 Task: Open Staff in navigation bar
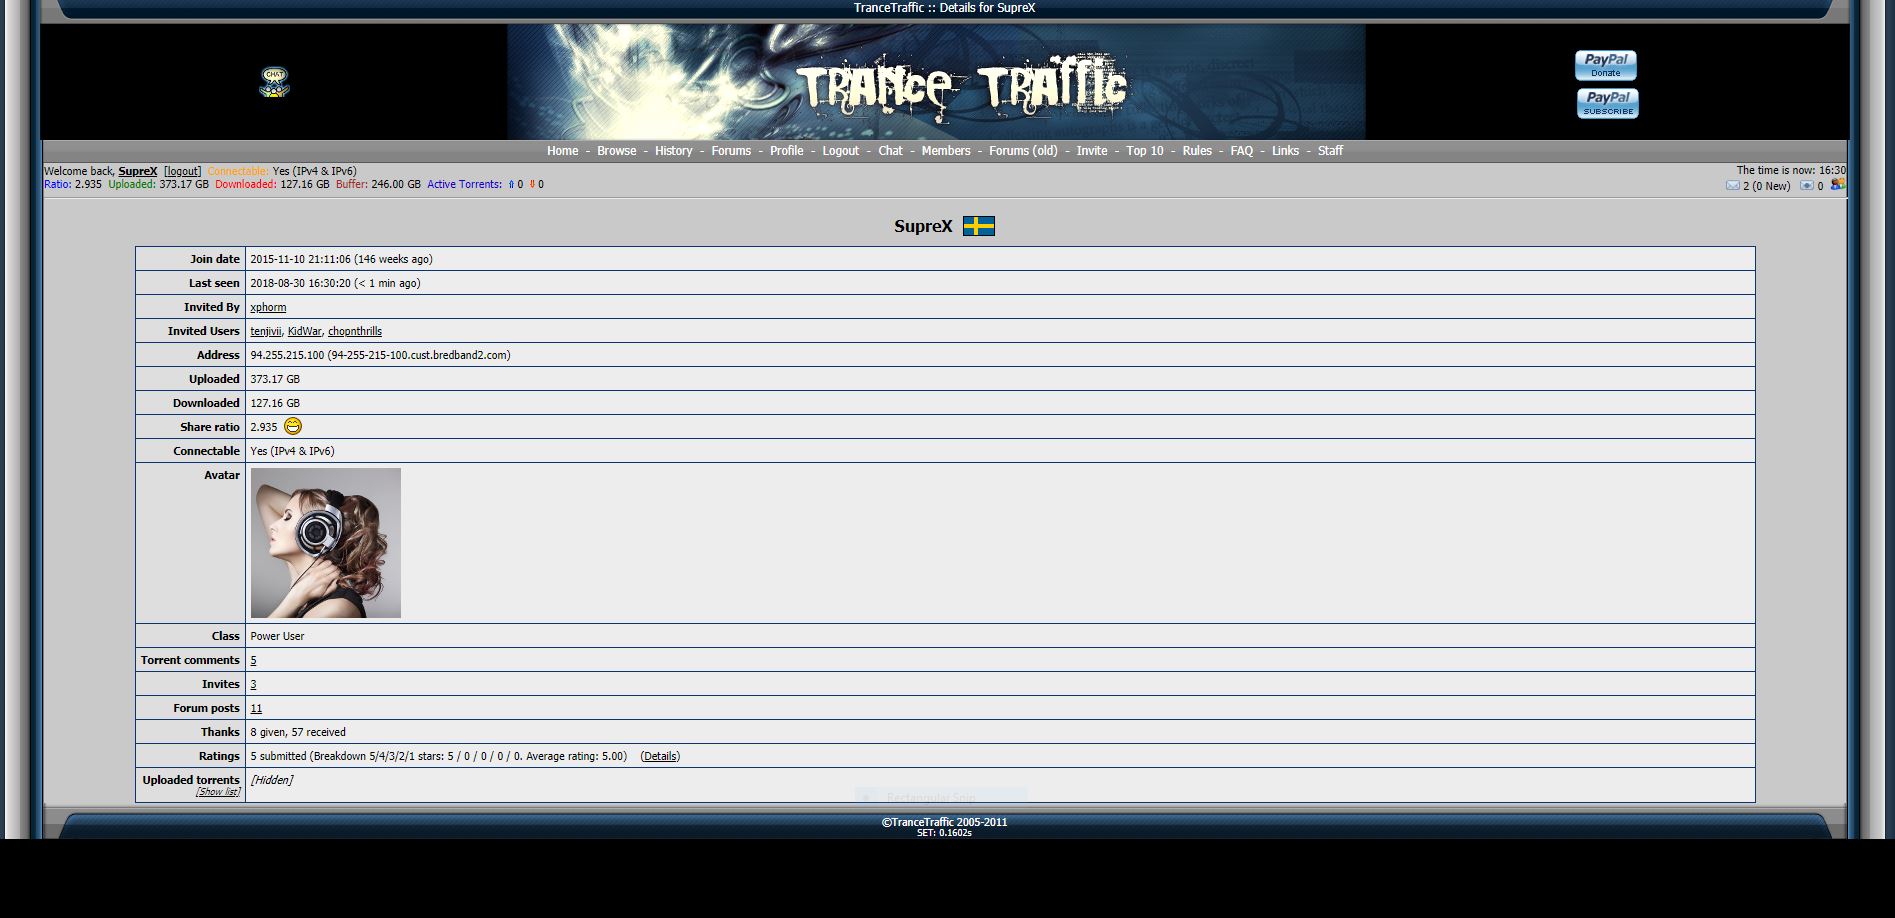1330,151
